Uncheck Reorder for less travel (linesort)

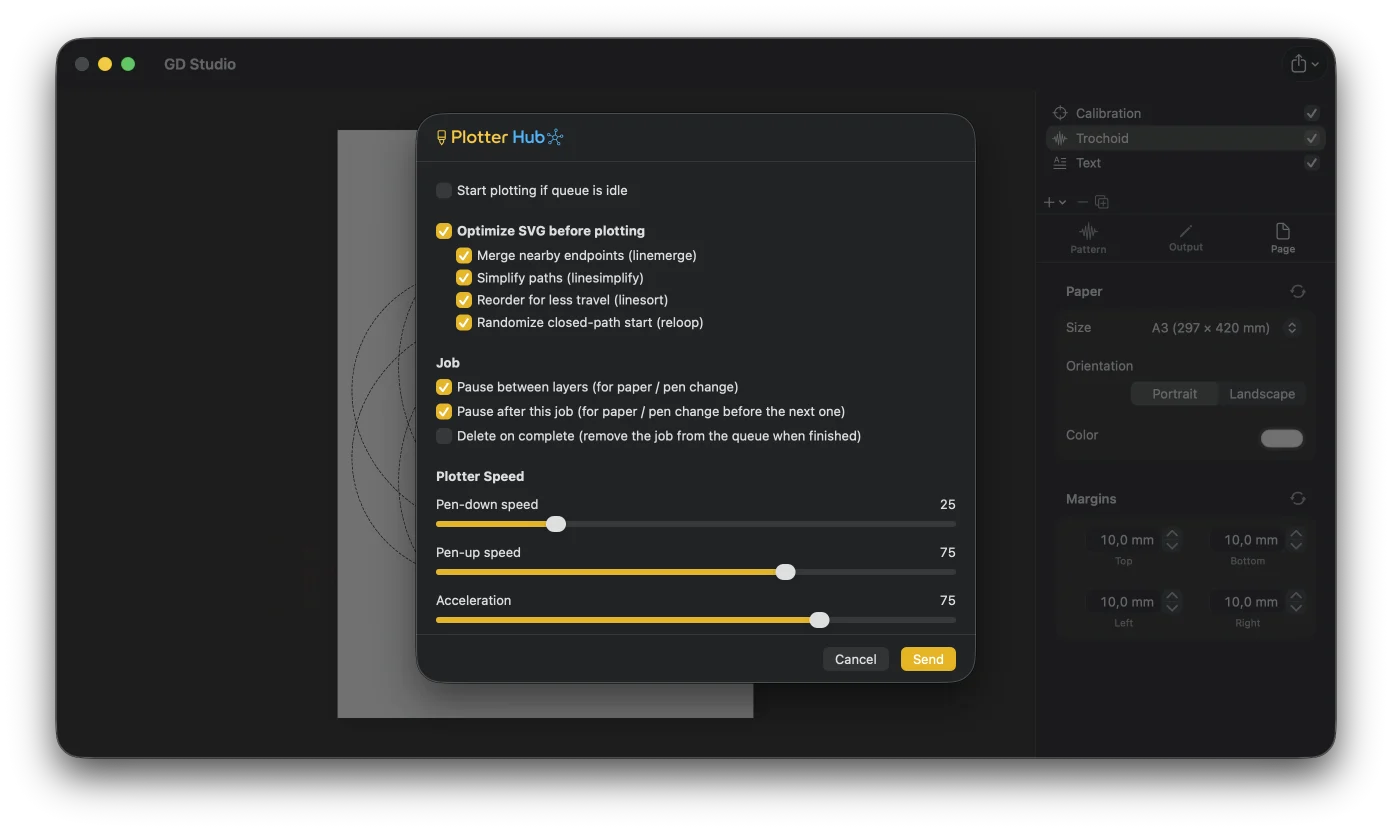[464, 300]
